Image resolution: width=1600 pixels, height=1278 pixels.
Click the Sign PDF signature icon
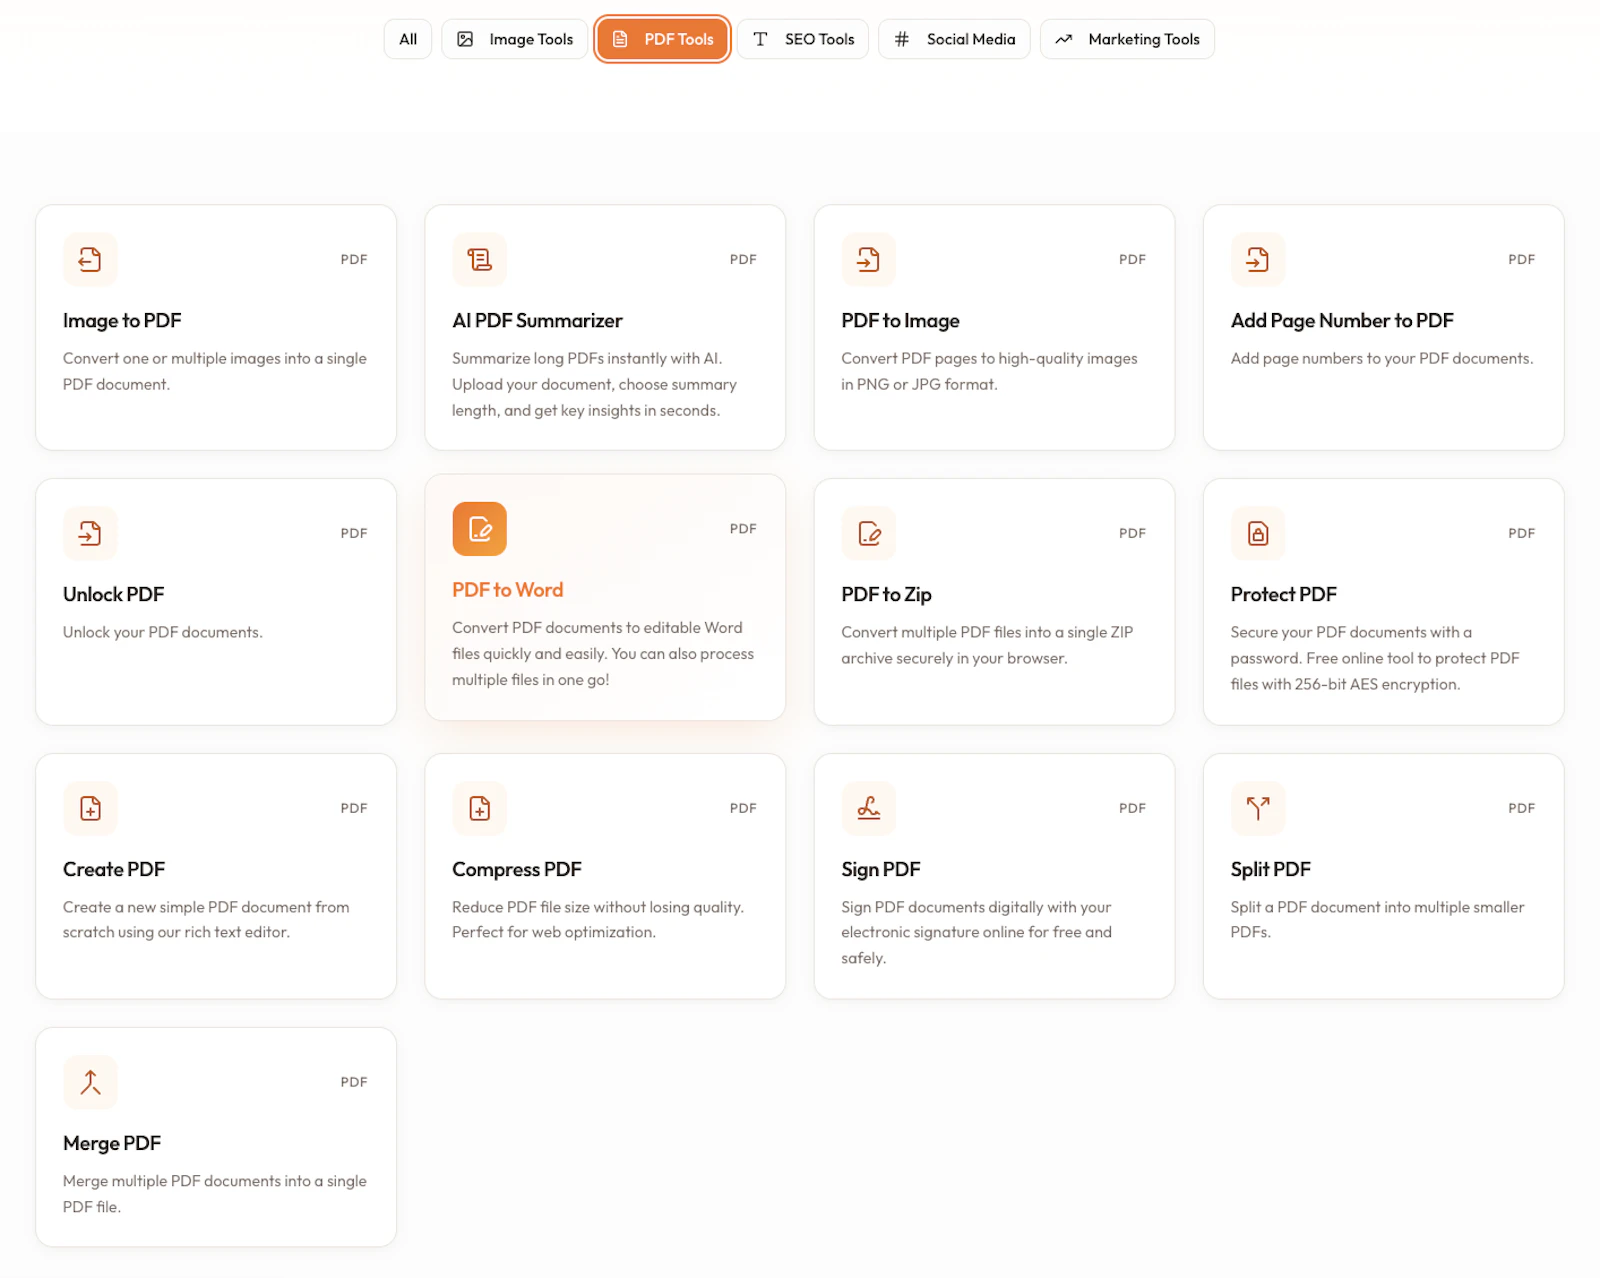[868, 808]
